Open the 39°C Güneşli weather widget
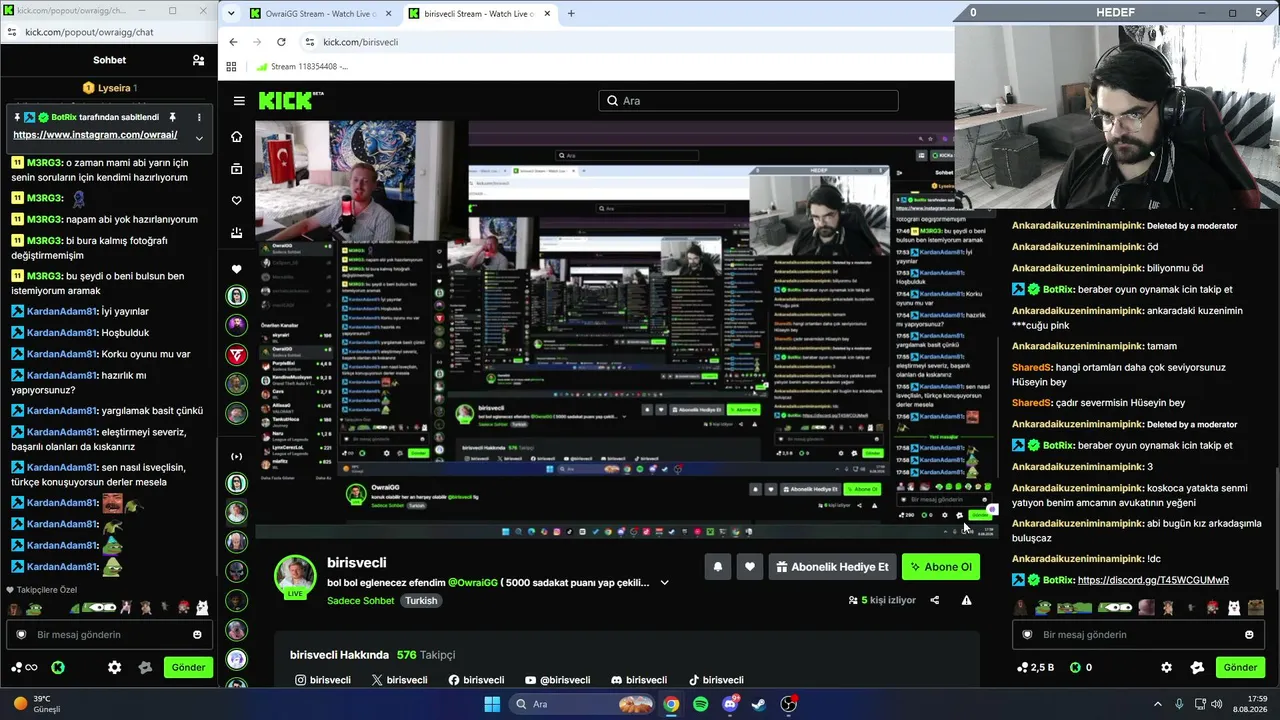 [36, 704]
